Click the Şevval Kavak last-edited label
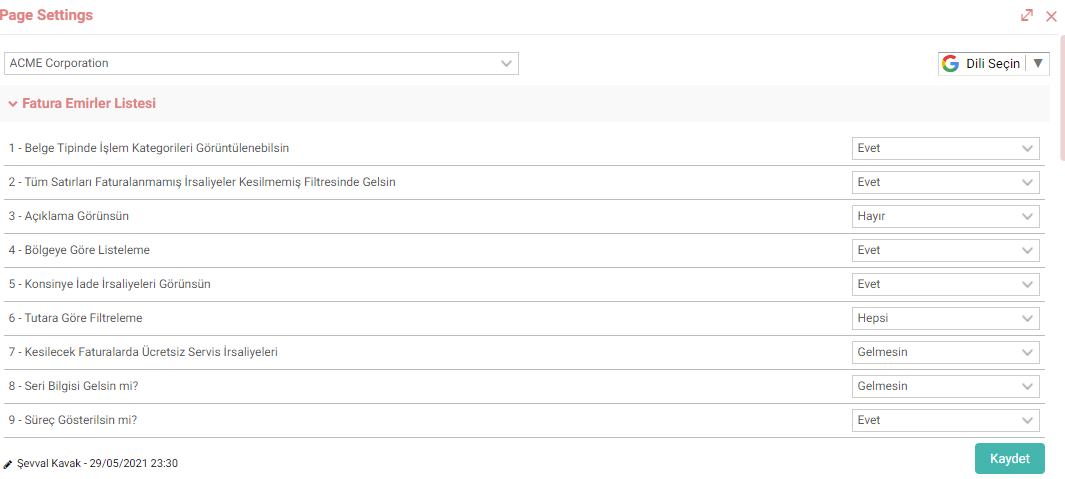1065x479 pixels. pyautogui.click(x=97, y=464)
